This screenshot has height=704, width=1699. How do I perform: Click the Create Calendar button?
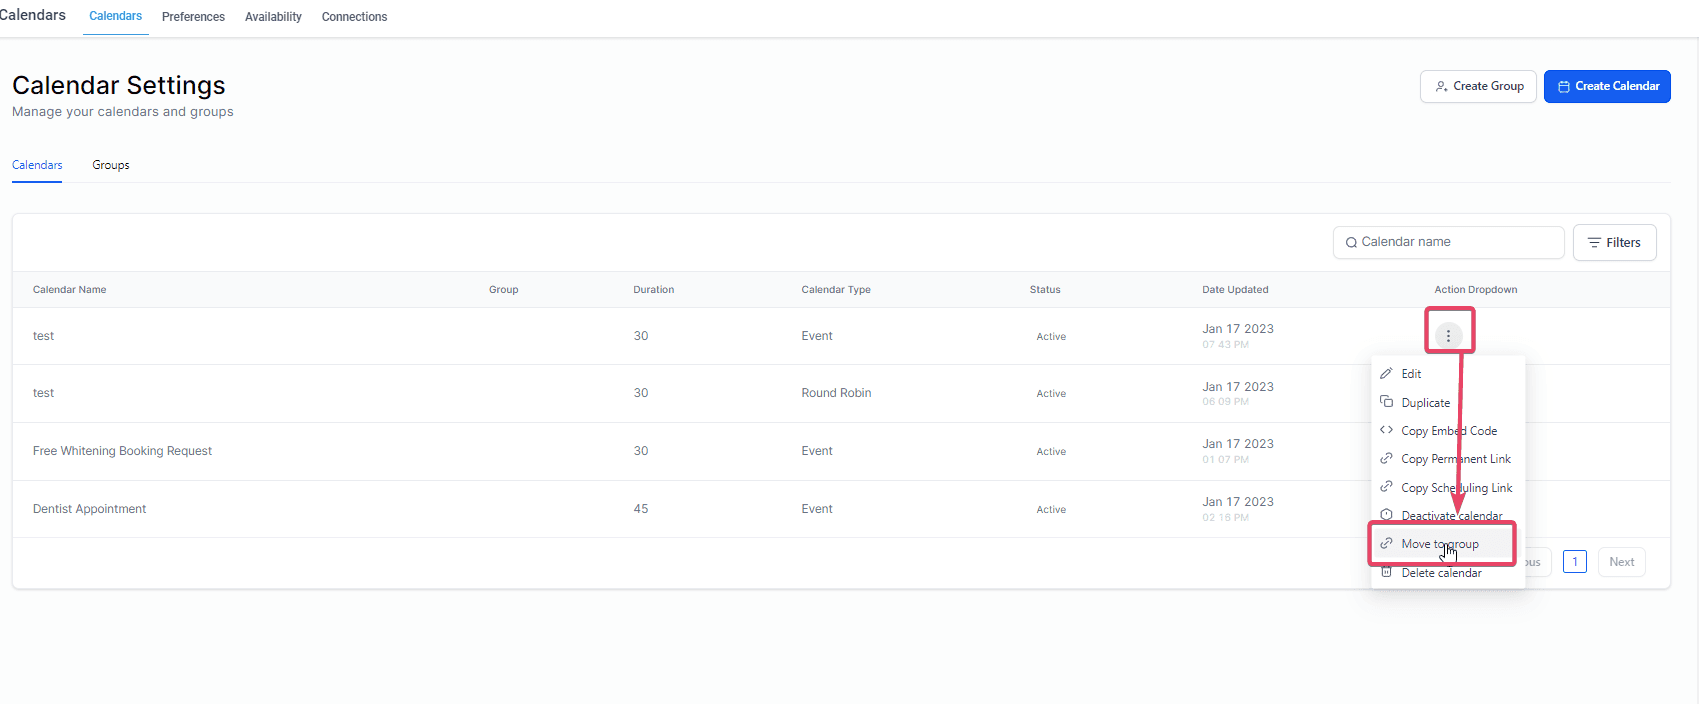pyautogui.click(x=1607, y=86)
